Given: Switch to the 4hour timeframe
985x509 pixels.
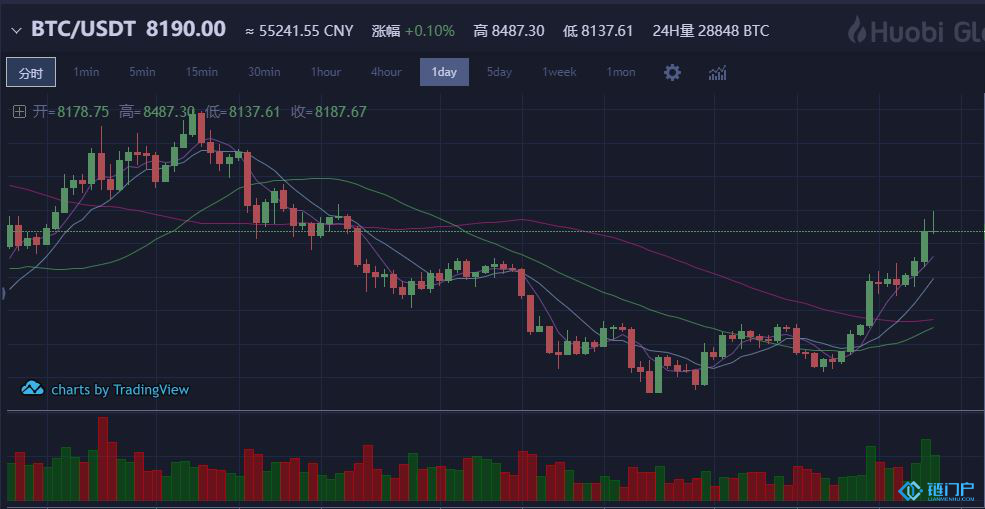Looking at the screenshot, I should click(386, 73).
